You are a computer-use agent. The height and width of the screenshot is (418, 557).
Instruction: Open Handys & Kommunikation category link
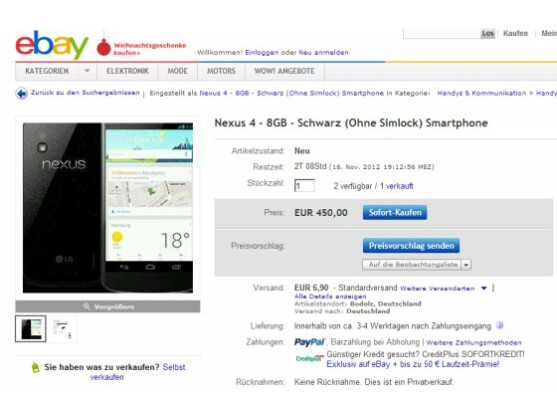coord(481,93)
